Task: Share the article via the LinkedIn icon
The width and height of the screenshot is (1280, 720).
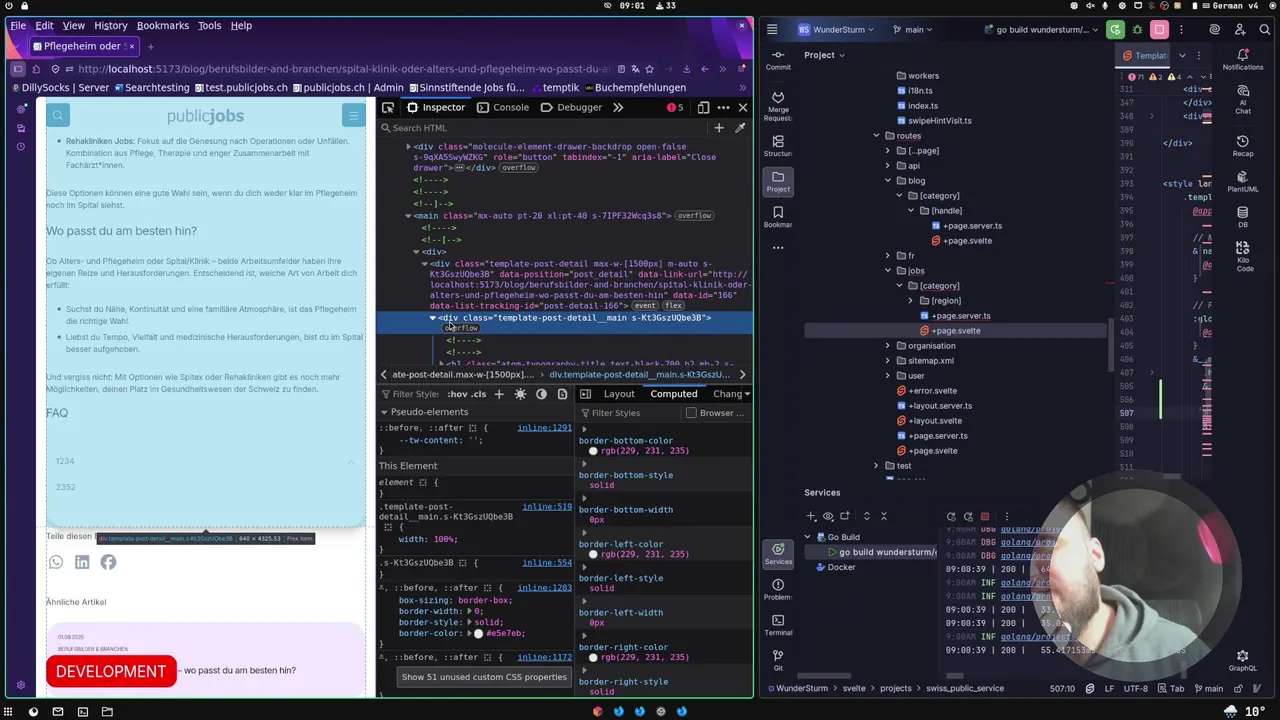Action: (82, 562)
